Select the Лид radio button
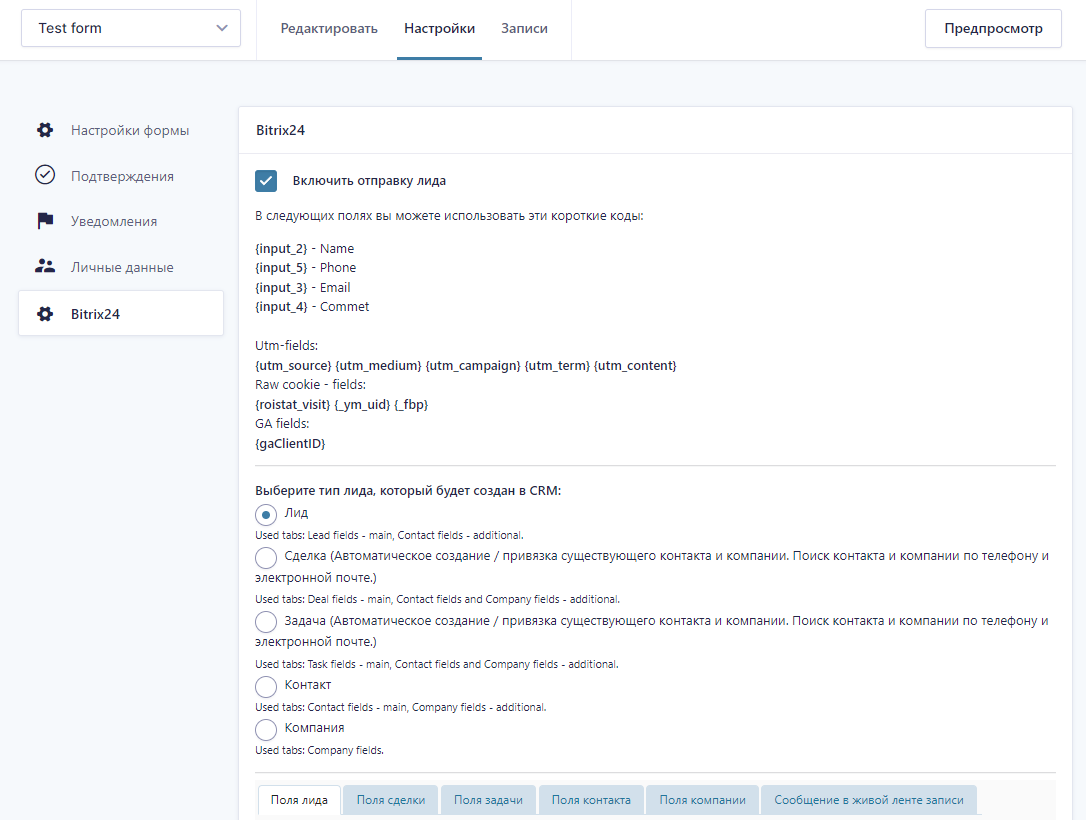 pos(266,515)
